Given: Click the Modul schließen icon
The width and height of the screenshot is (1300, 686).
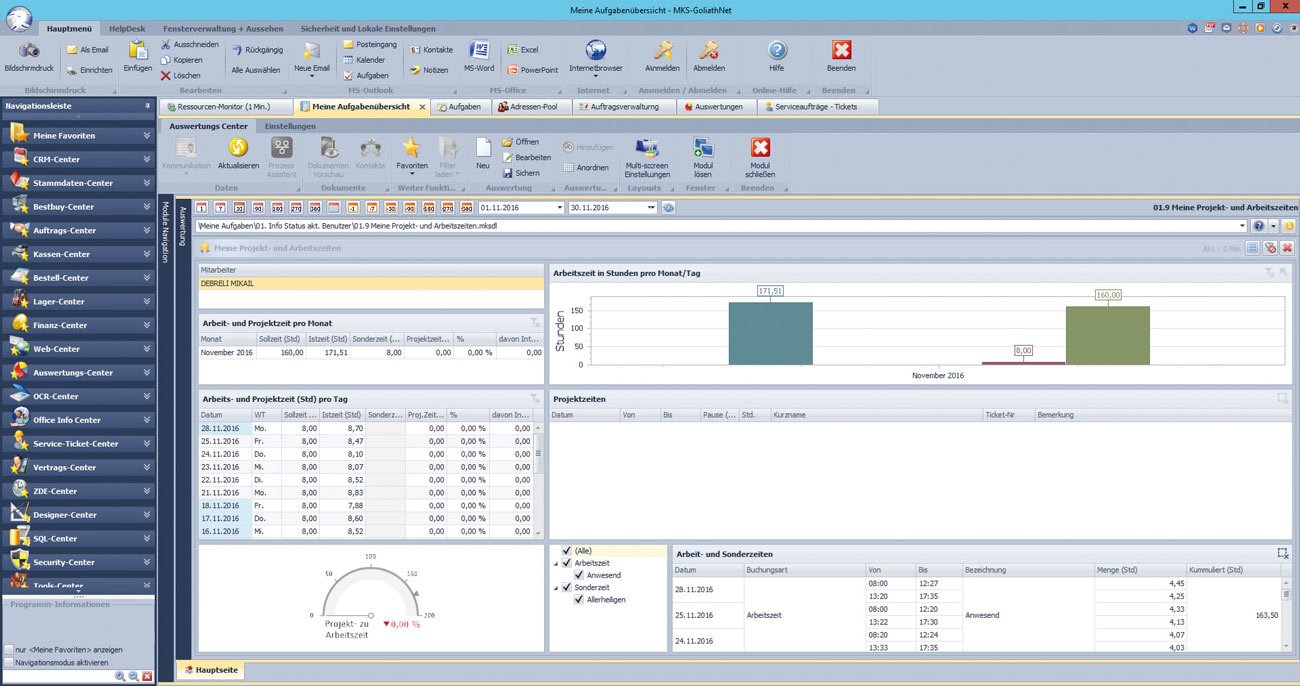Looking at the screenshot, I should tap(760, 149).
